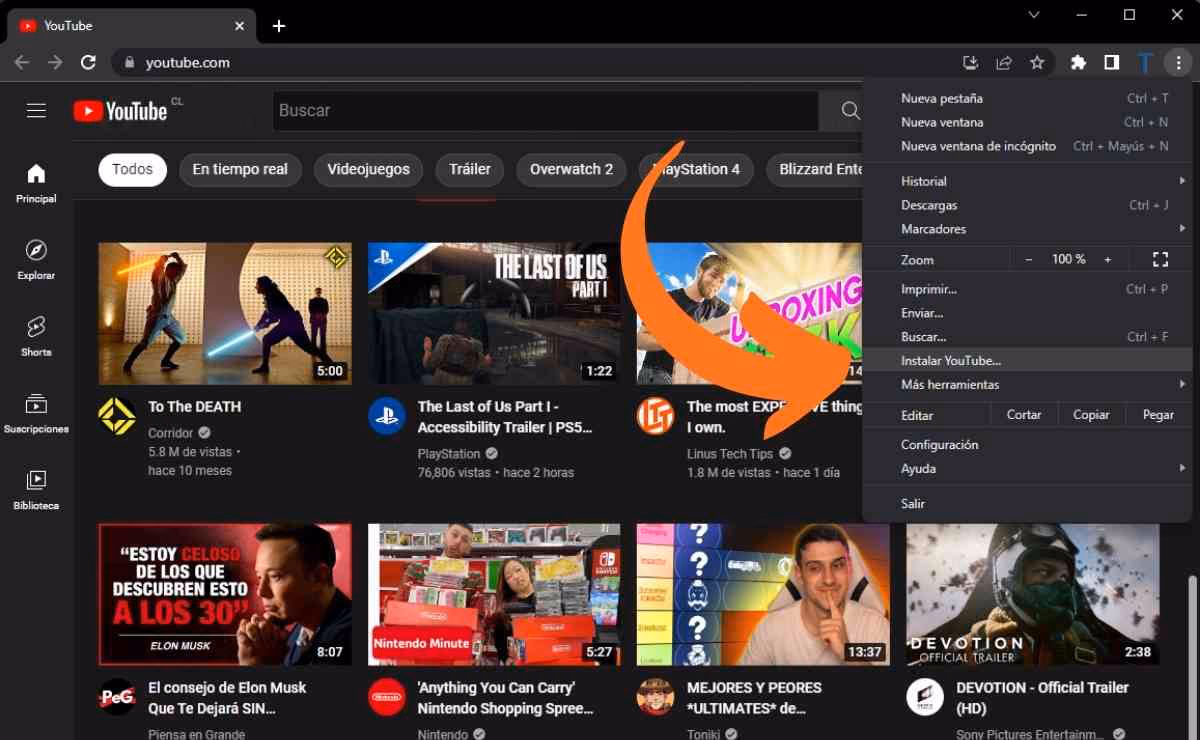The height and width of the screenshot is (740, 1200).
Task: Click the Chrome three-dot menu button
Action: (1179, 63)
